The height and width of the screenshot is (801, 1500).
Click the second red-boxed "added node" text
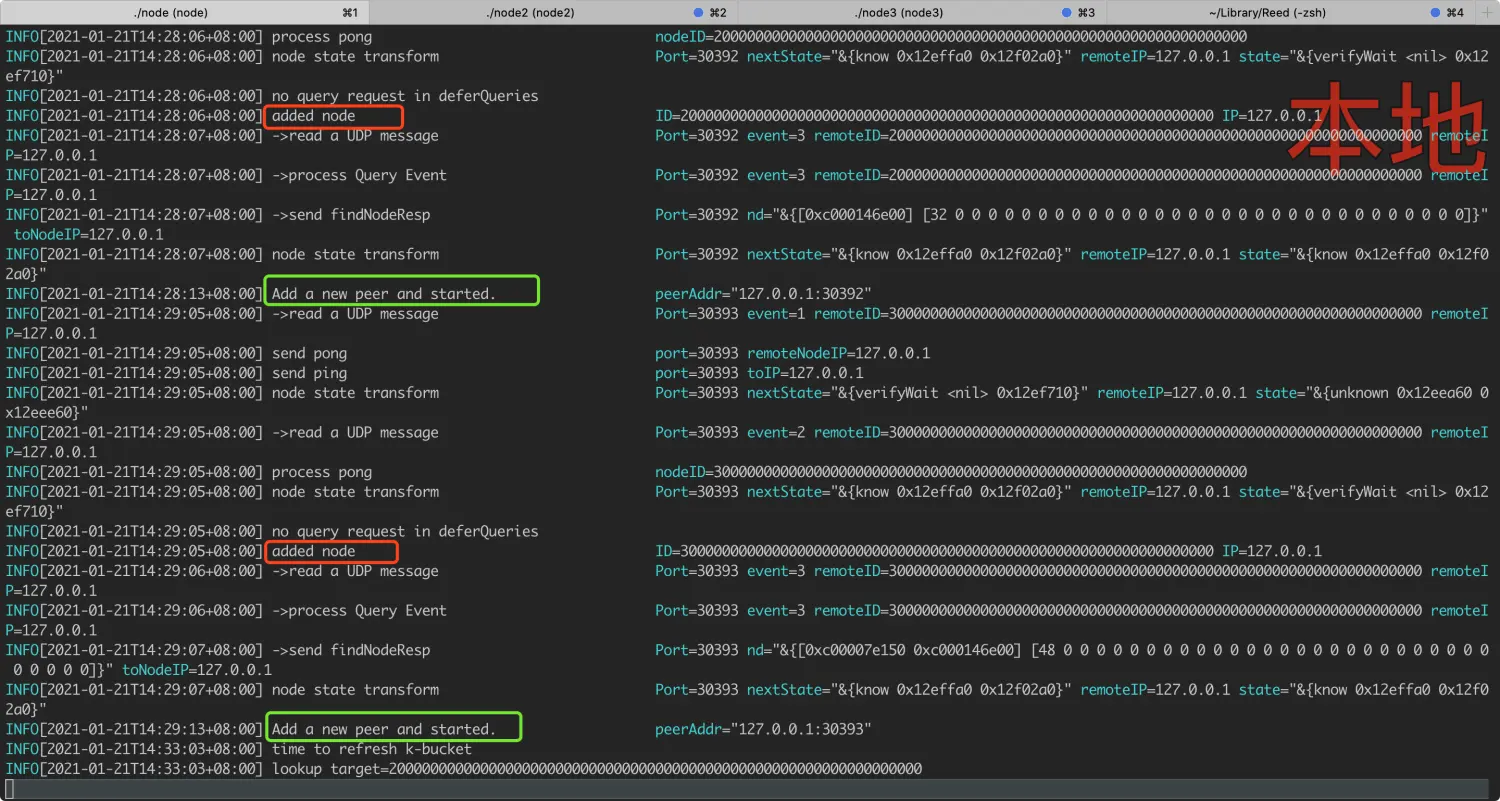[314, 551]
